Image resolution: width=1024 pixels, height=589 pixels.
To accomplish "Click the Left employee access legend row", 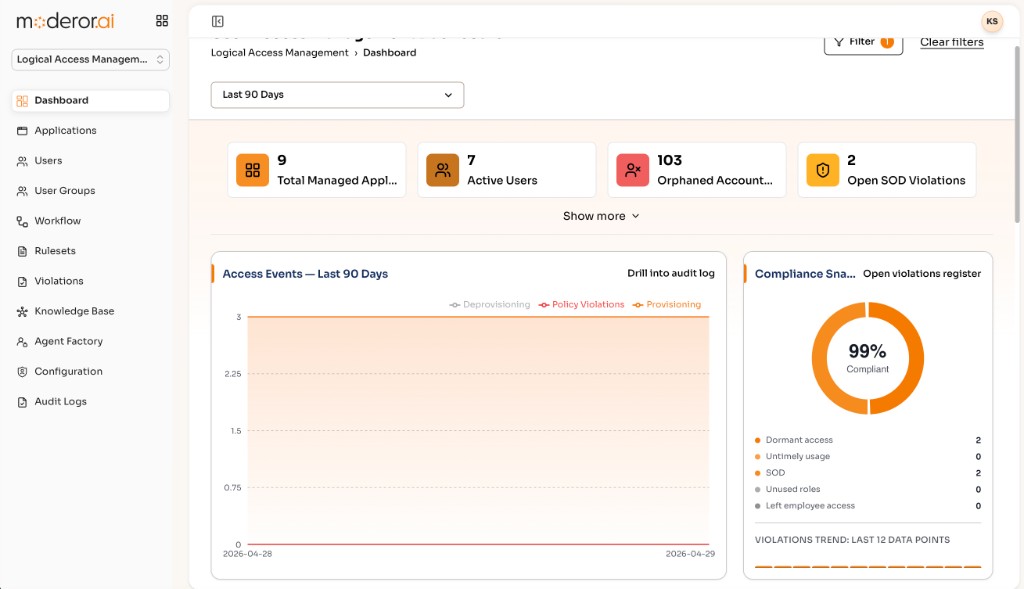I will 867,505.
